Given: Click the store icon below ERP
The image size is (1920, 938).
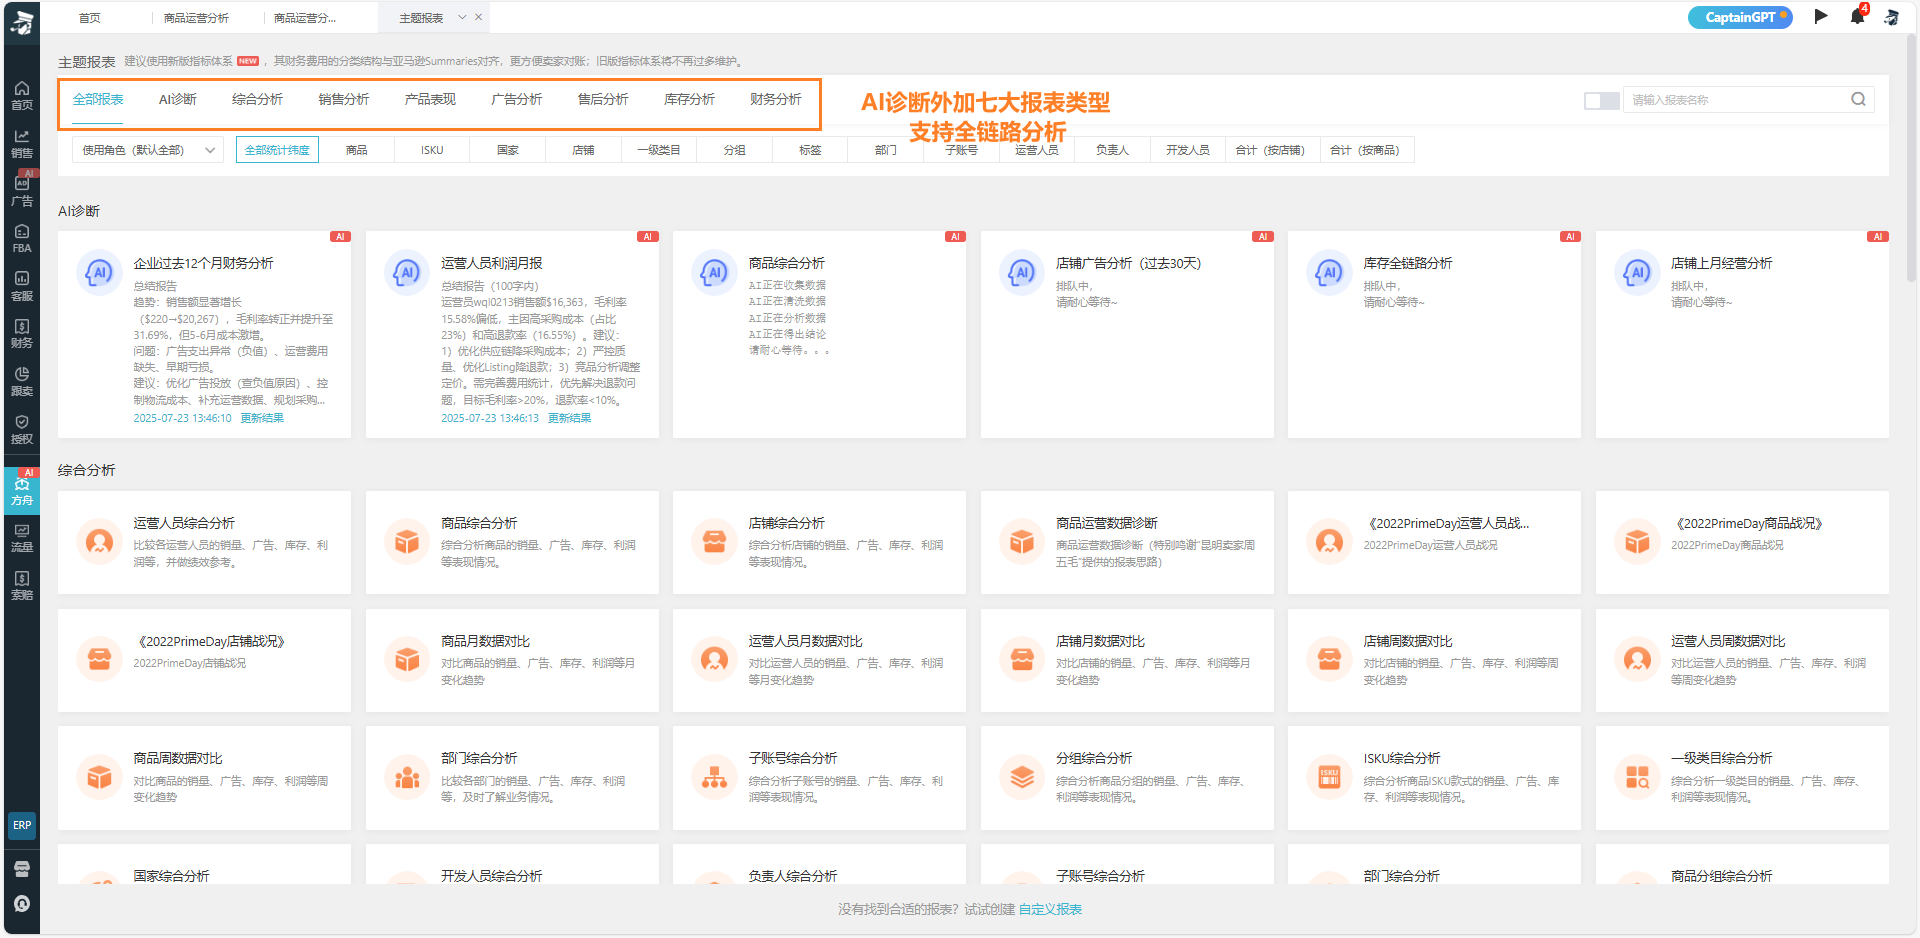Looking at the screenshot, I should (x=22, y=868).
